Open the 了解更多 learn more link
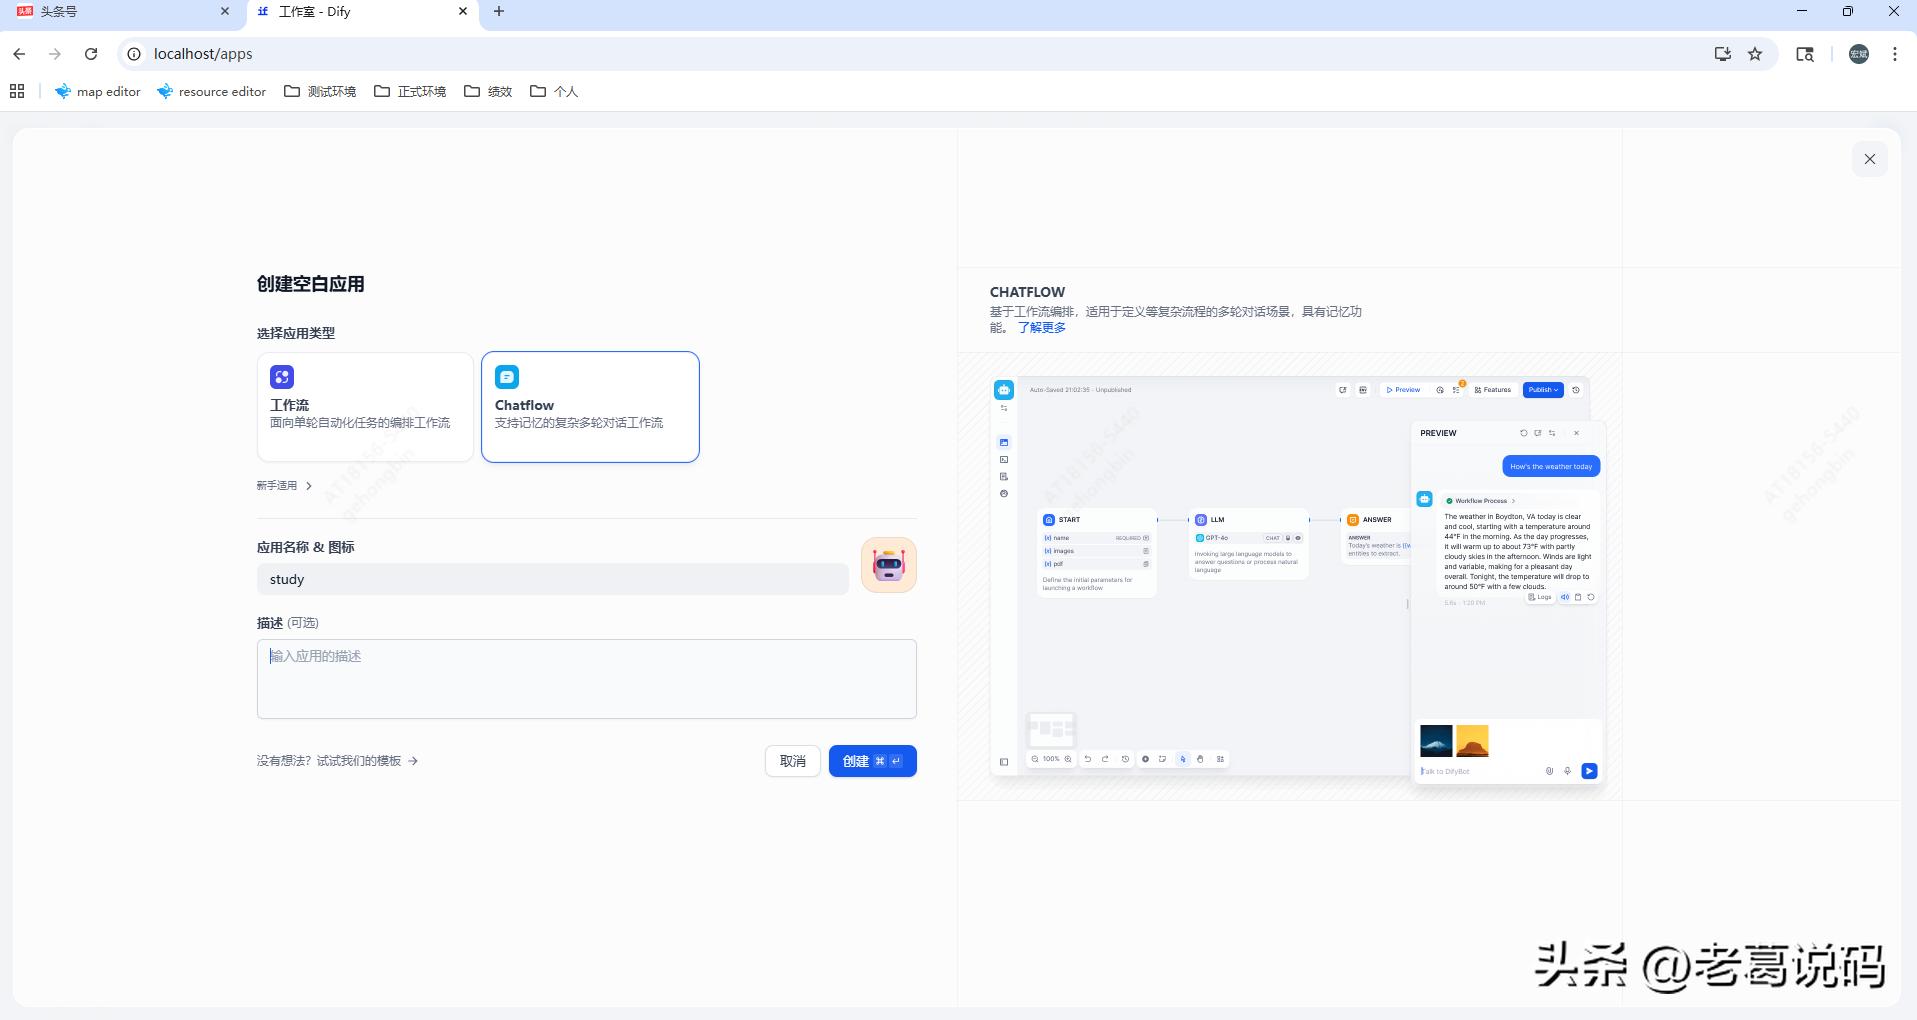 click(x=1041, y=328)
